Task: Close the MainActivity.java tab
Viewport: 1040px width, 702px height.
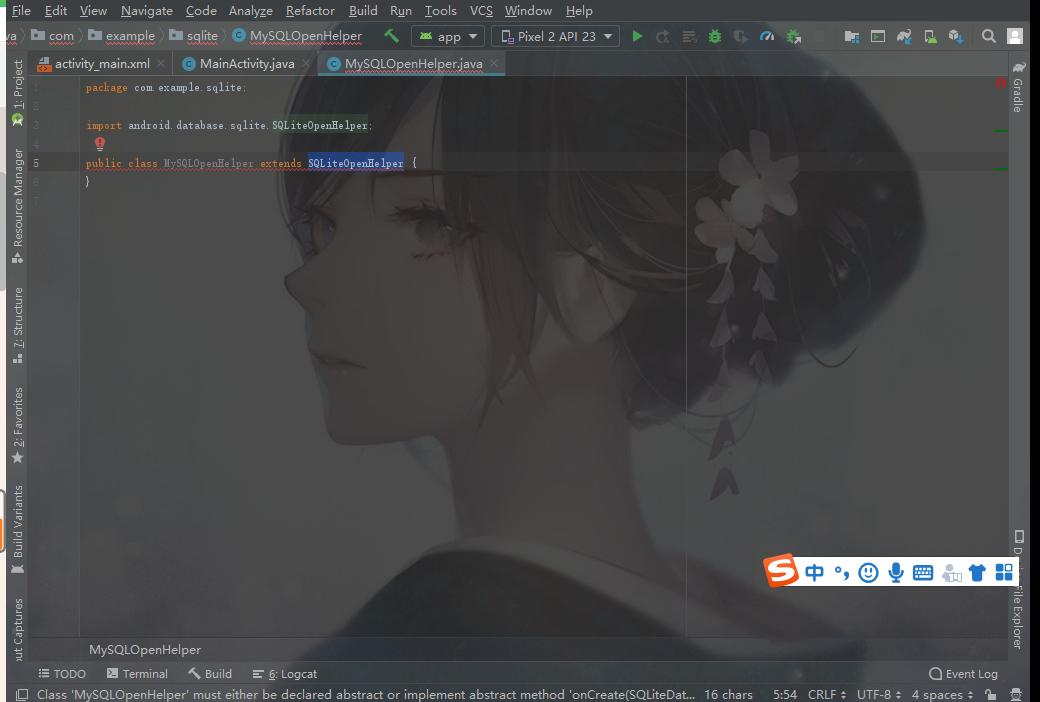Action: pyautogui.click(x=306, y=63)
